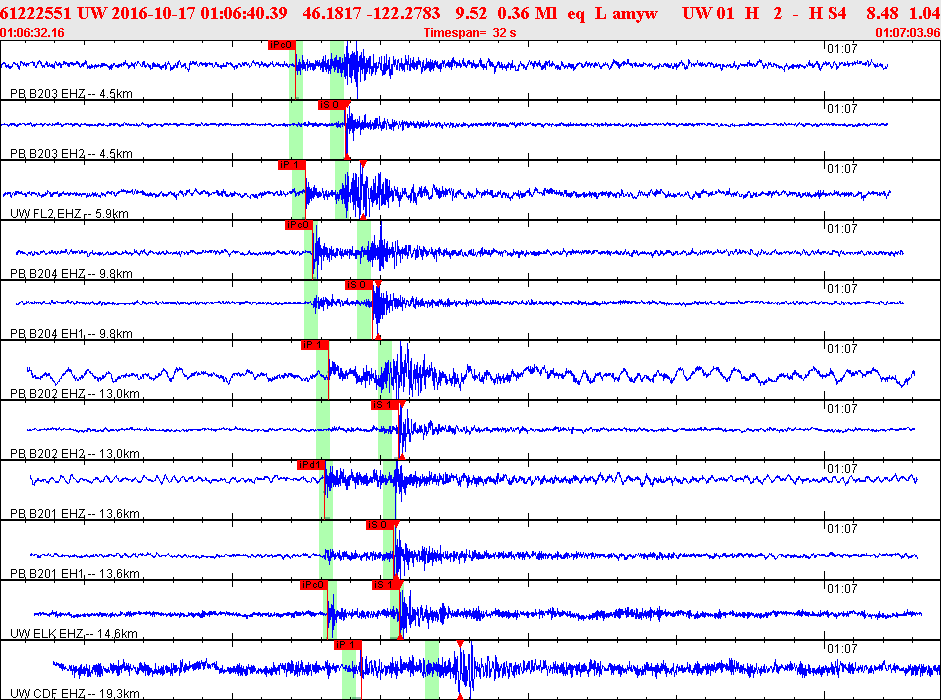
Task: Select the iPd1 pick flag on B201 EHZ
Action: (311, 465)
